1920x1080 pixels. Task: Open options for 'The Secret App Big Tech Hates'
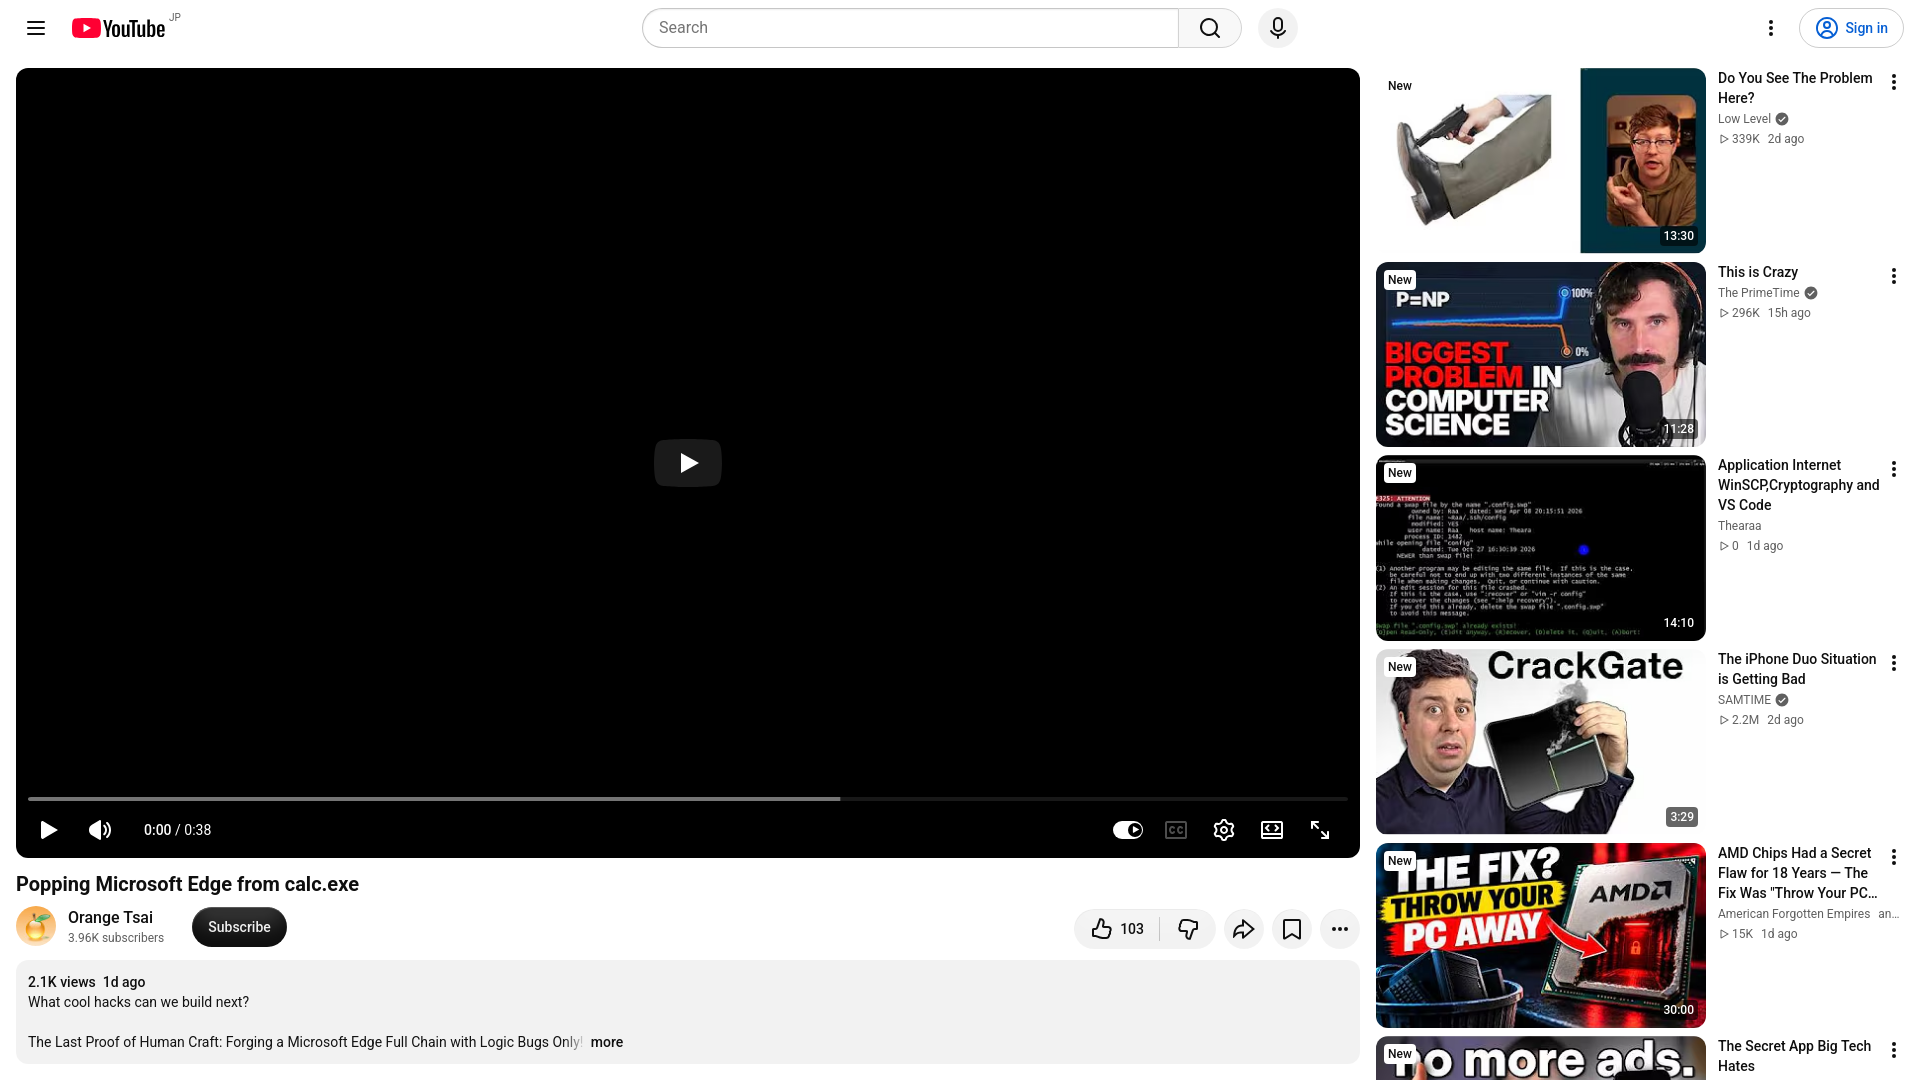pos(1893,1050)
